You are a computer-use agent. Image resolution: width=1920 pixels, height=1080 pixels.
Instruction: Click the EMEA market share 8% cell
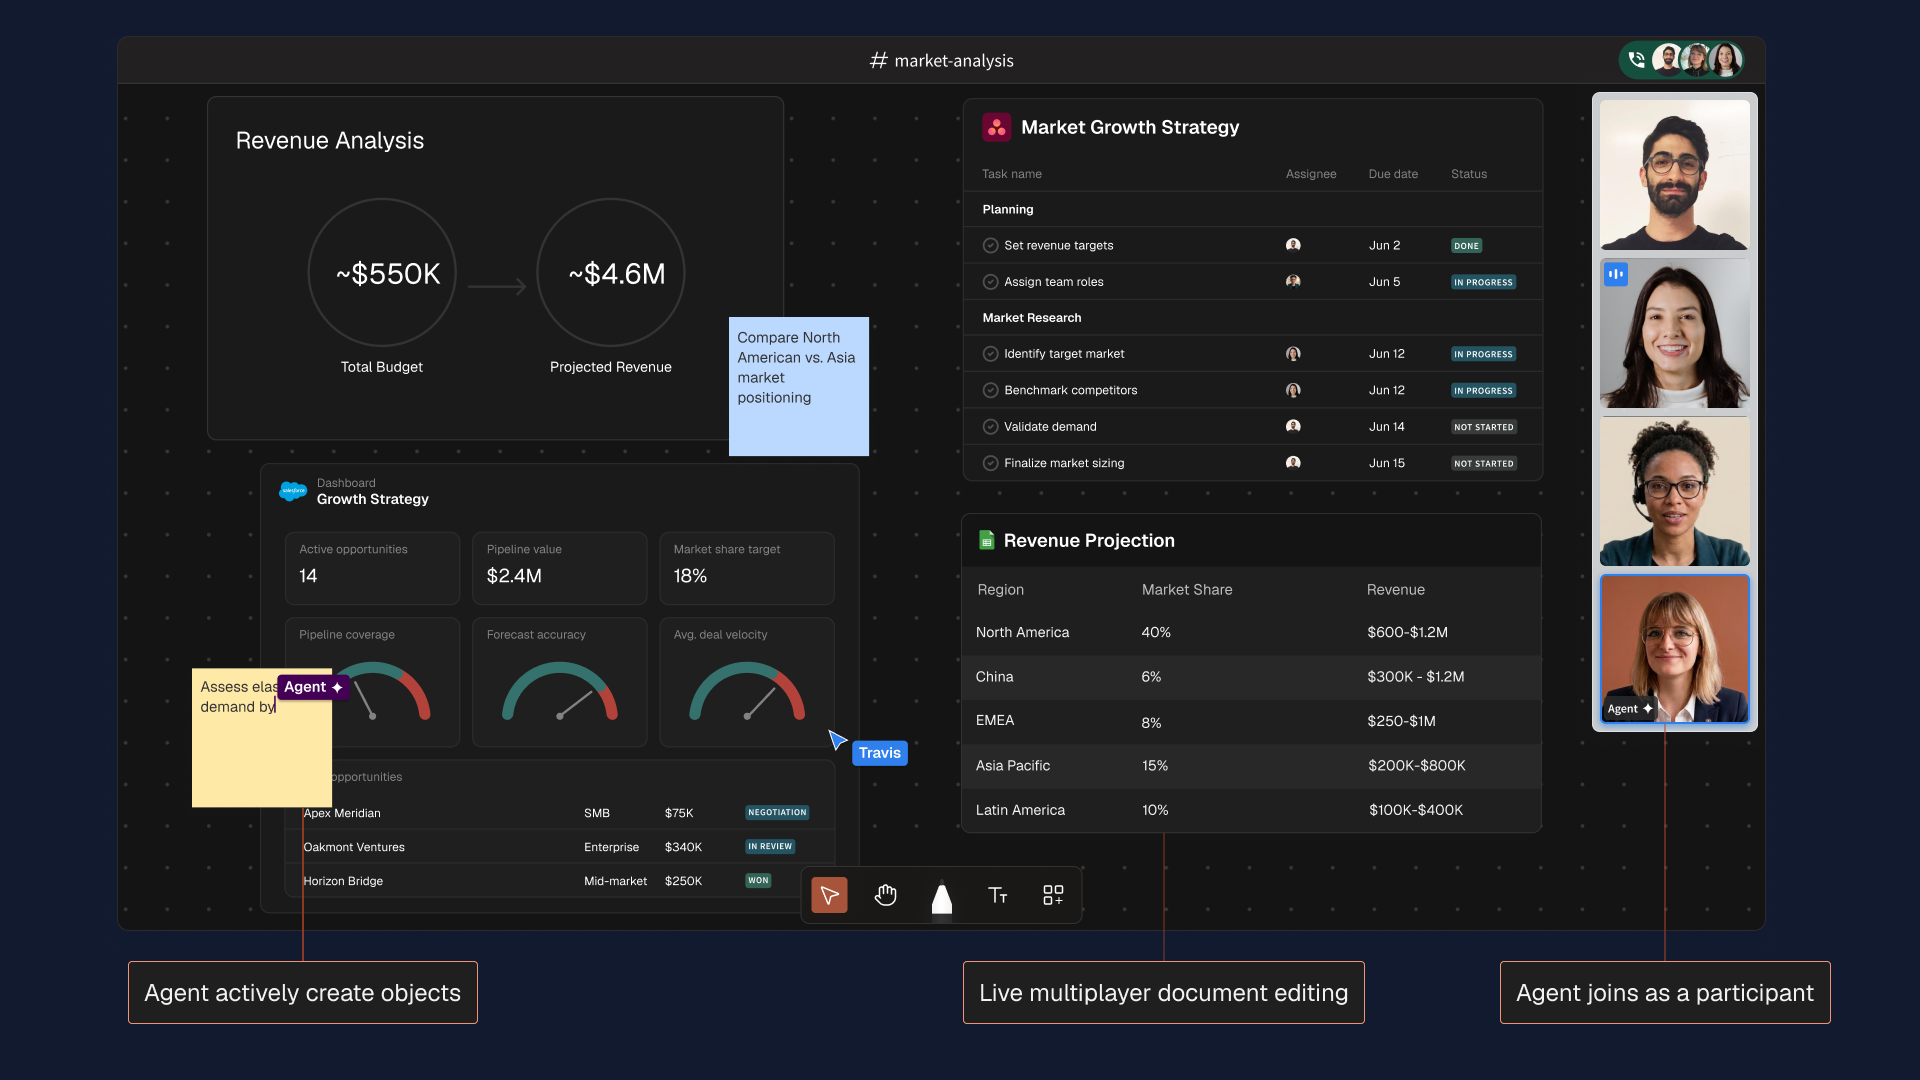tap(1151, 723)
